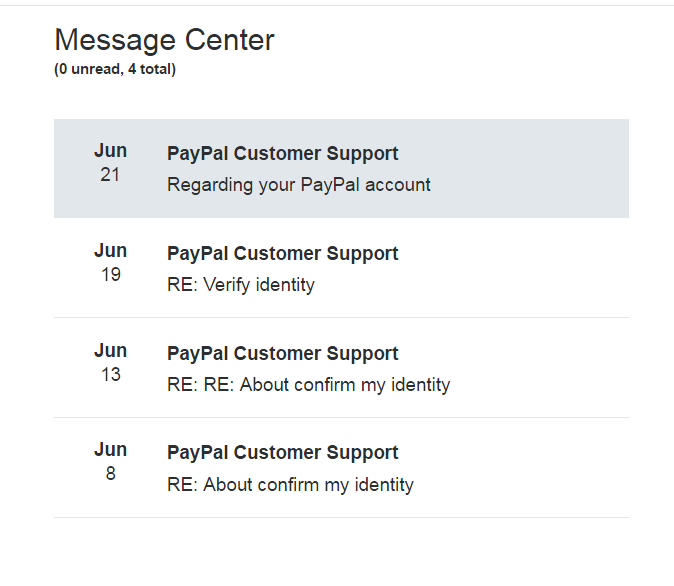The width and height of the screenshot is (674, 586).
Task: Click the Message Center heading
Action: (164, 40)
